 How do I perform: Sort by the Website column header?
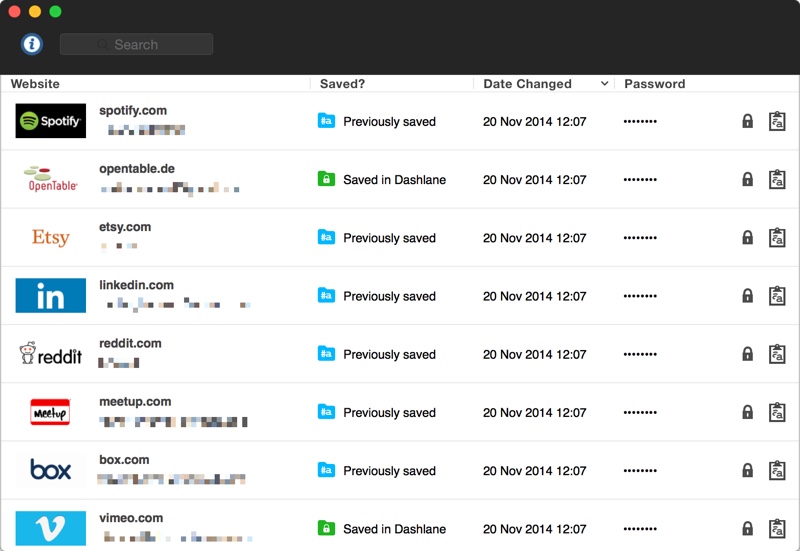point(35,84)
